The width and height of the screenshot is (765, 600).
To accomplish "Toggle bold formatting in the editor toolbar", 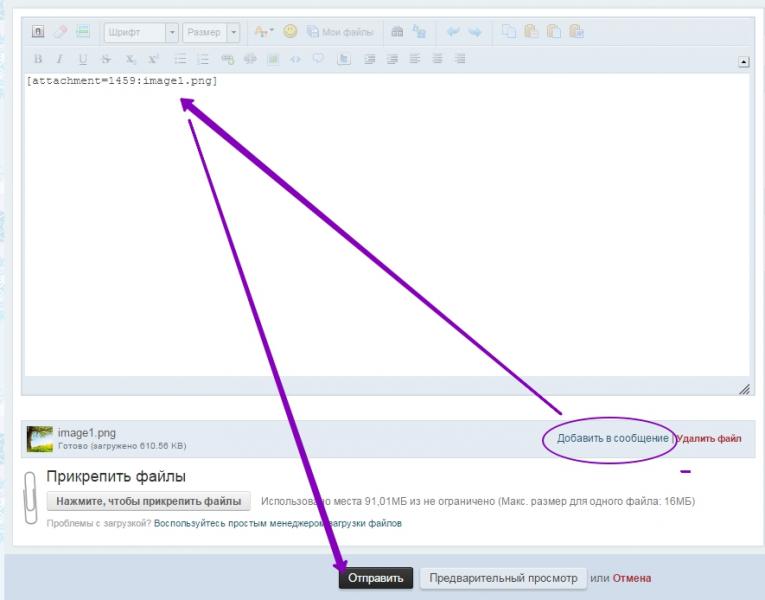I will click(38, 59).
